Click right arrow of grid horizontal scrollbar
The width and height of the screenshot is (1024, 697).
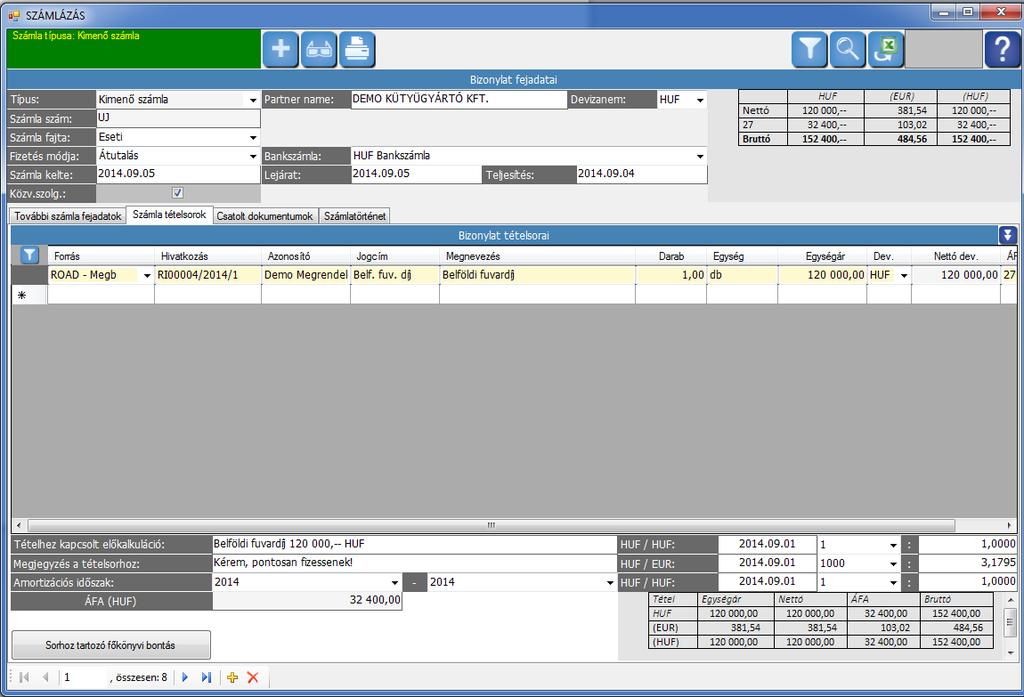(x=1009, y=525)
